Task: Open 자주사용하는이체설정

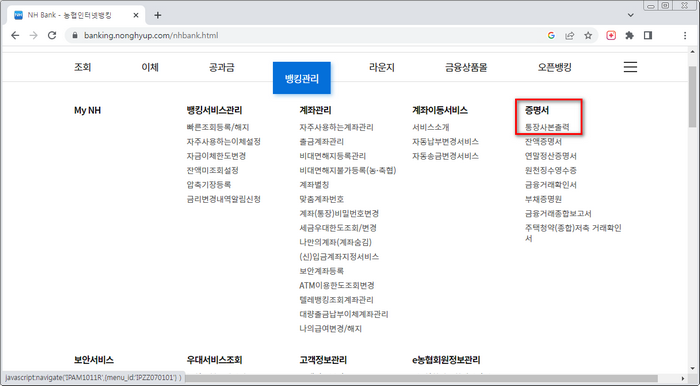Action: tap(224, 141)
